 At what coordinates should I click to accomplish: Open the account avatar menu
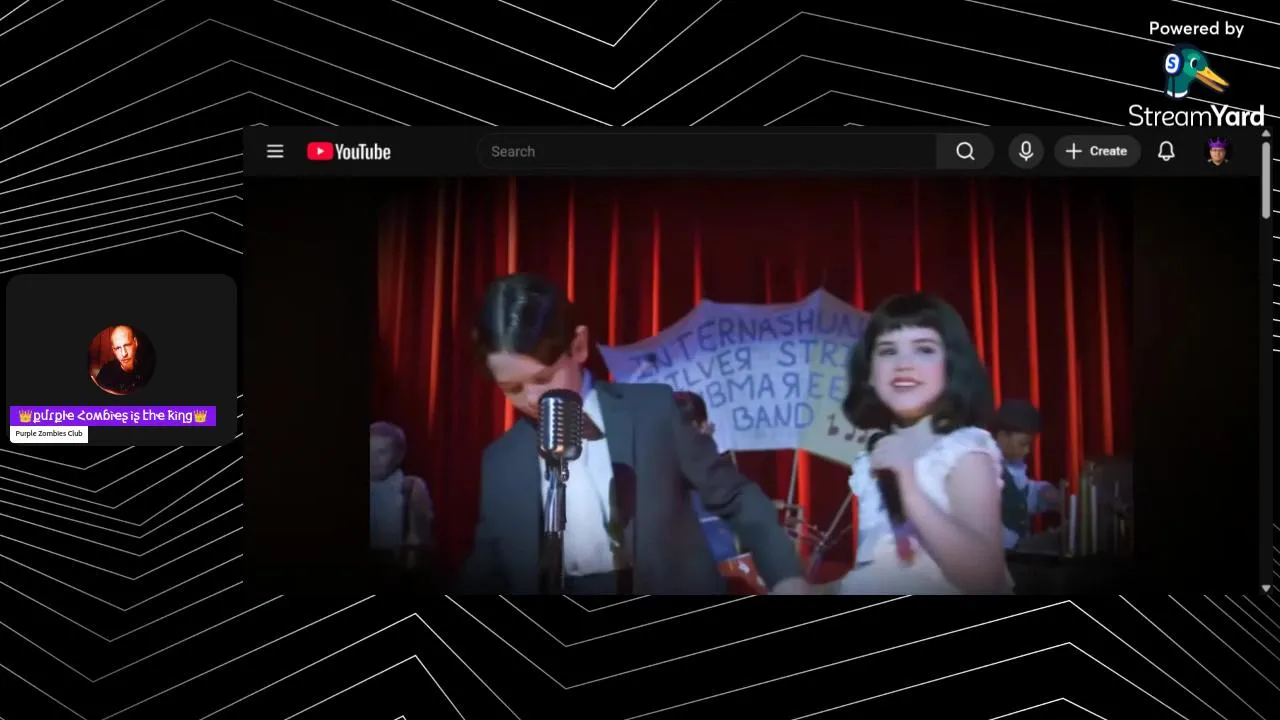click(1217, 151)
